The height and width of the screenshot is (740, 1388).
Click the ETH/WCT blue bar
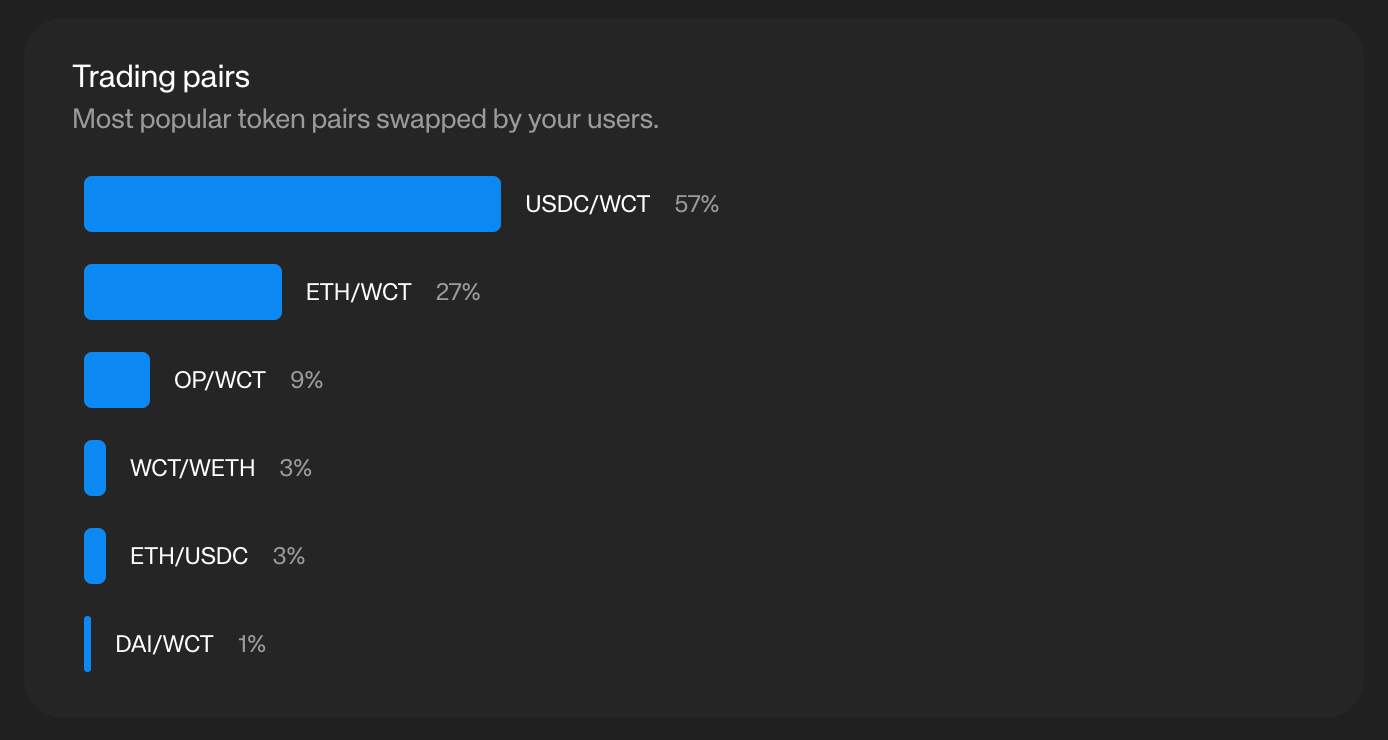coord(183,292)
